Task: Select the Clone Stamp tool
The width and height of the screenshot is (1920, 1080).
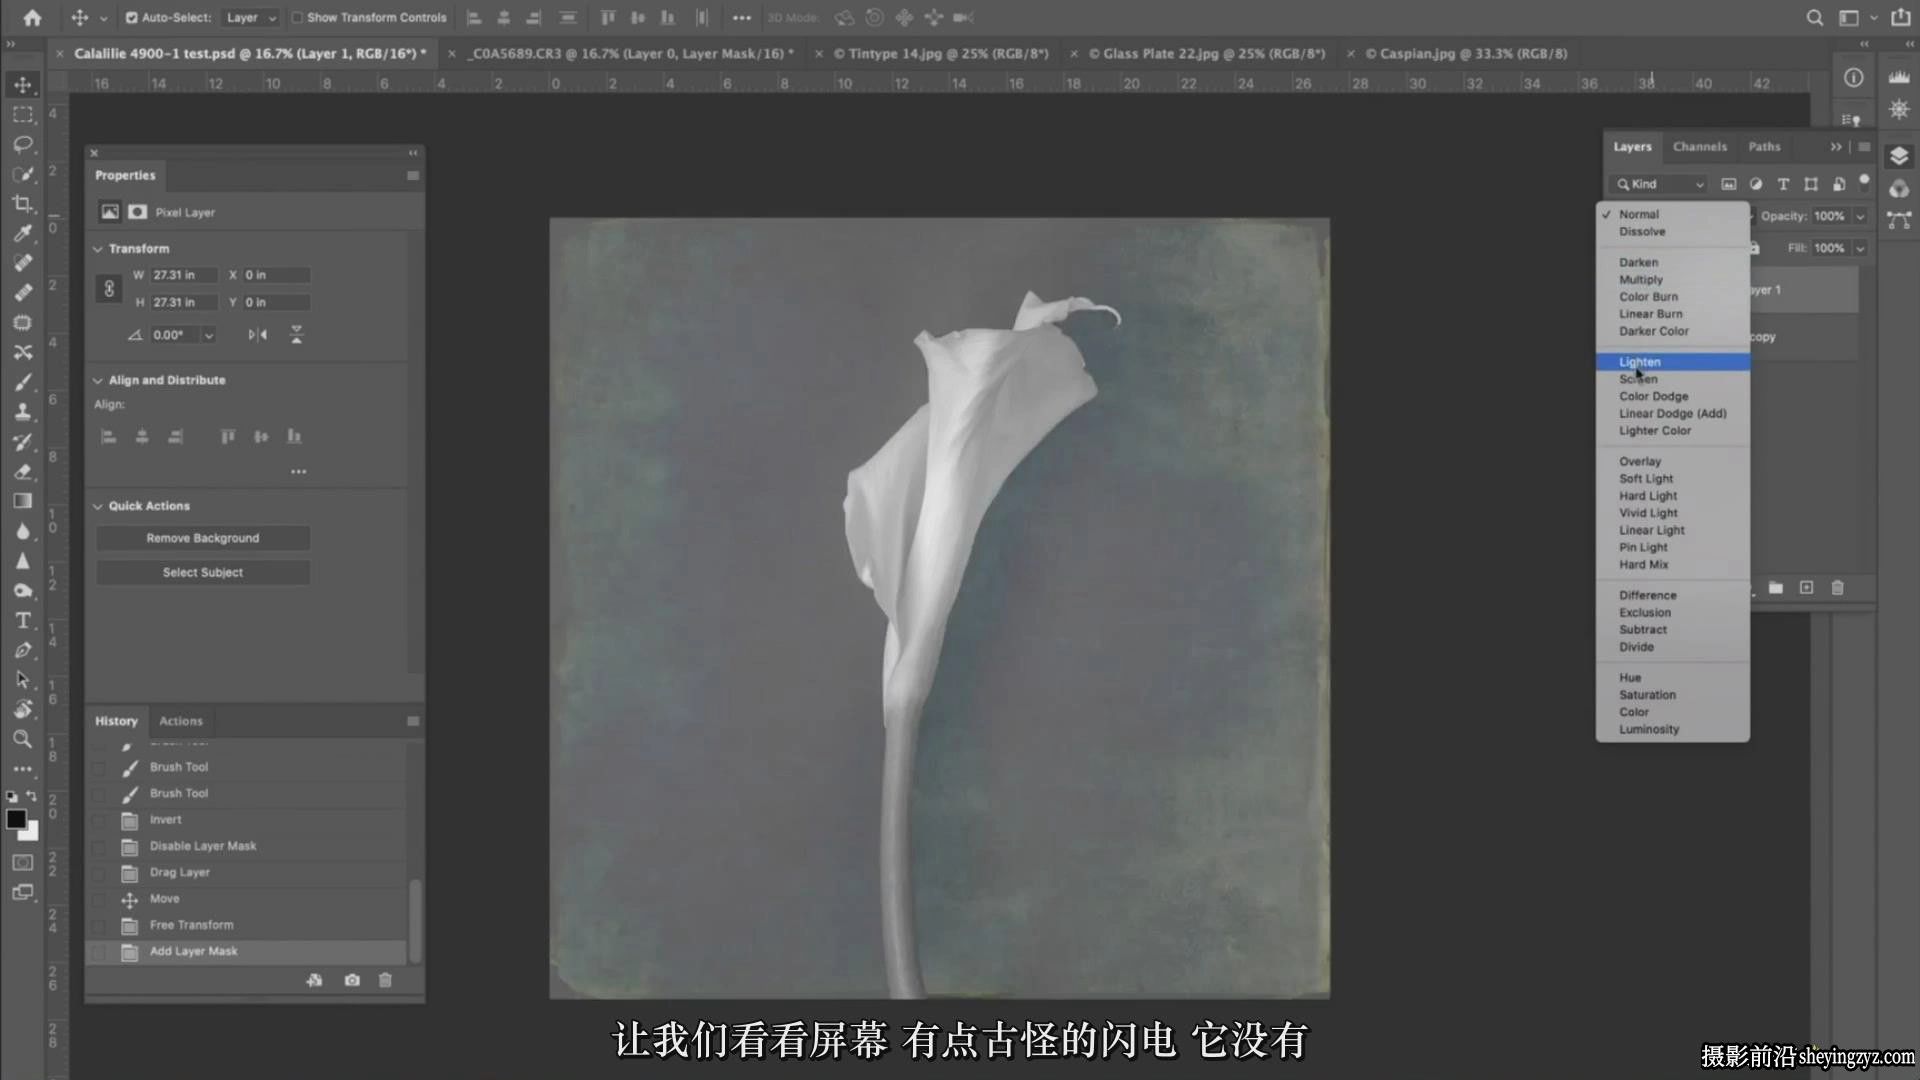Action: click(x=23, y=412)
